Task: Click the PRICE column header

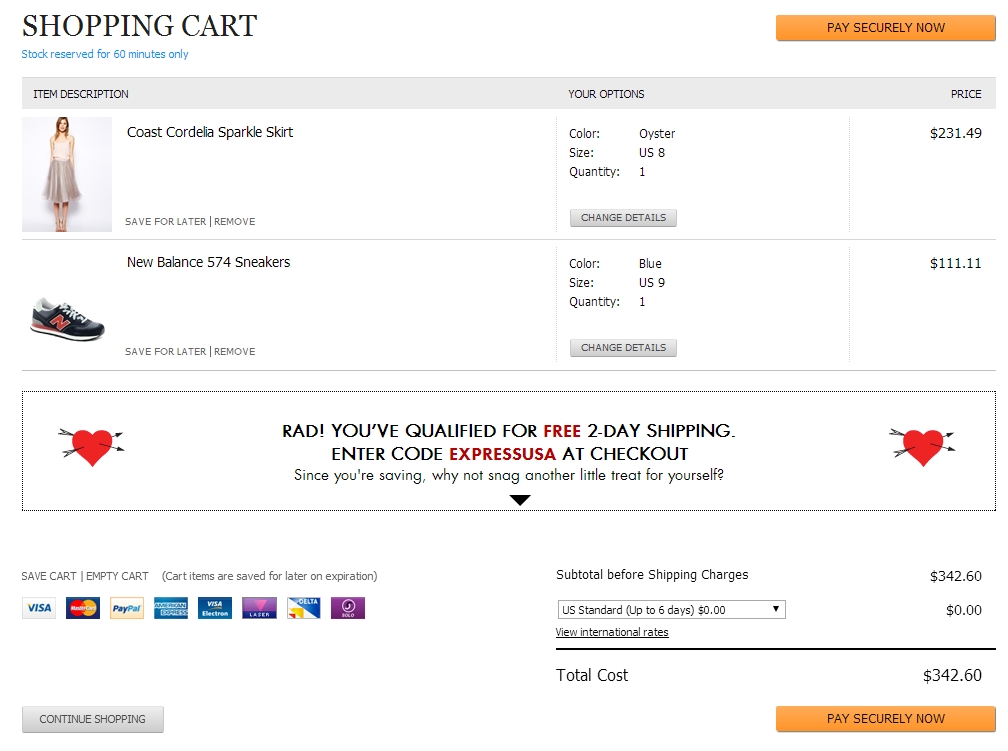Action: 966,95
